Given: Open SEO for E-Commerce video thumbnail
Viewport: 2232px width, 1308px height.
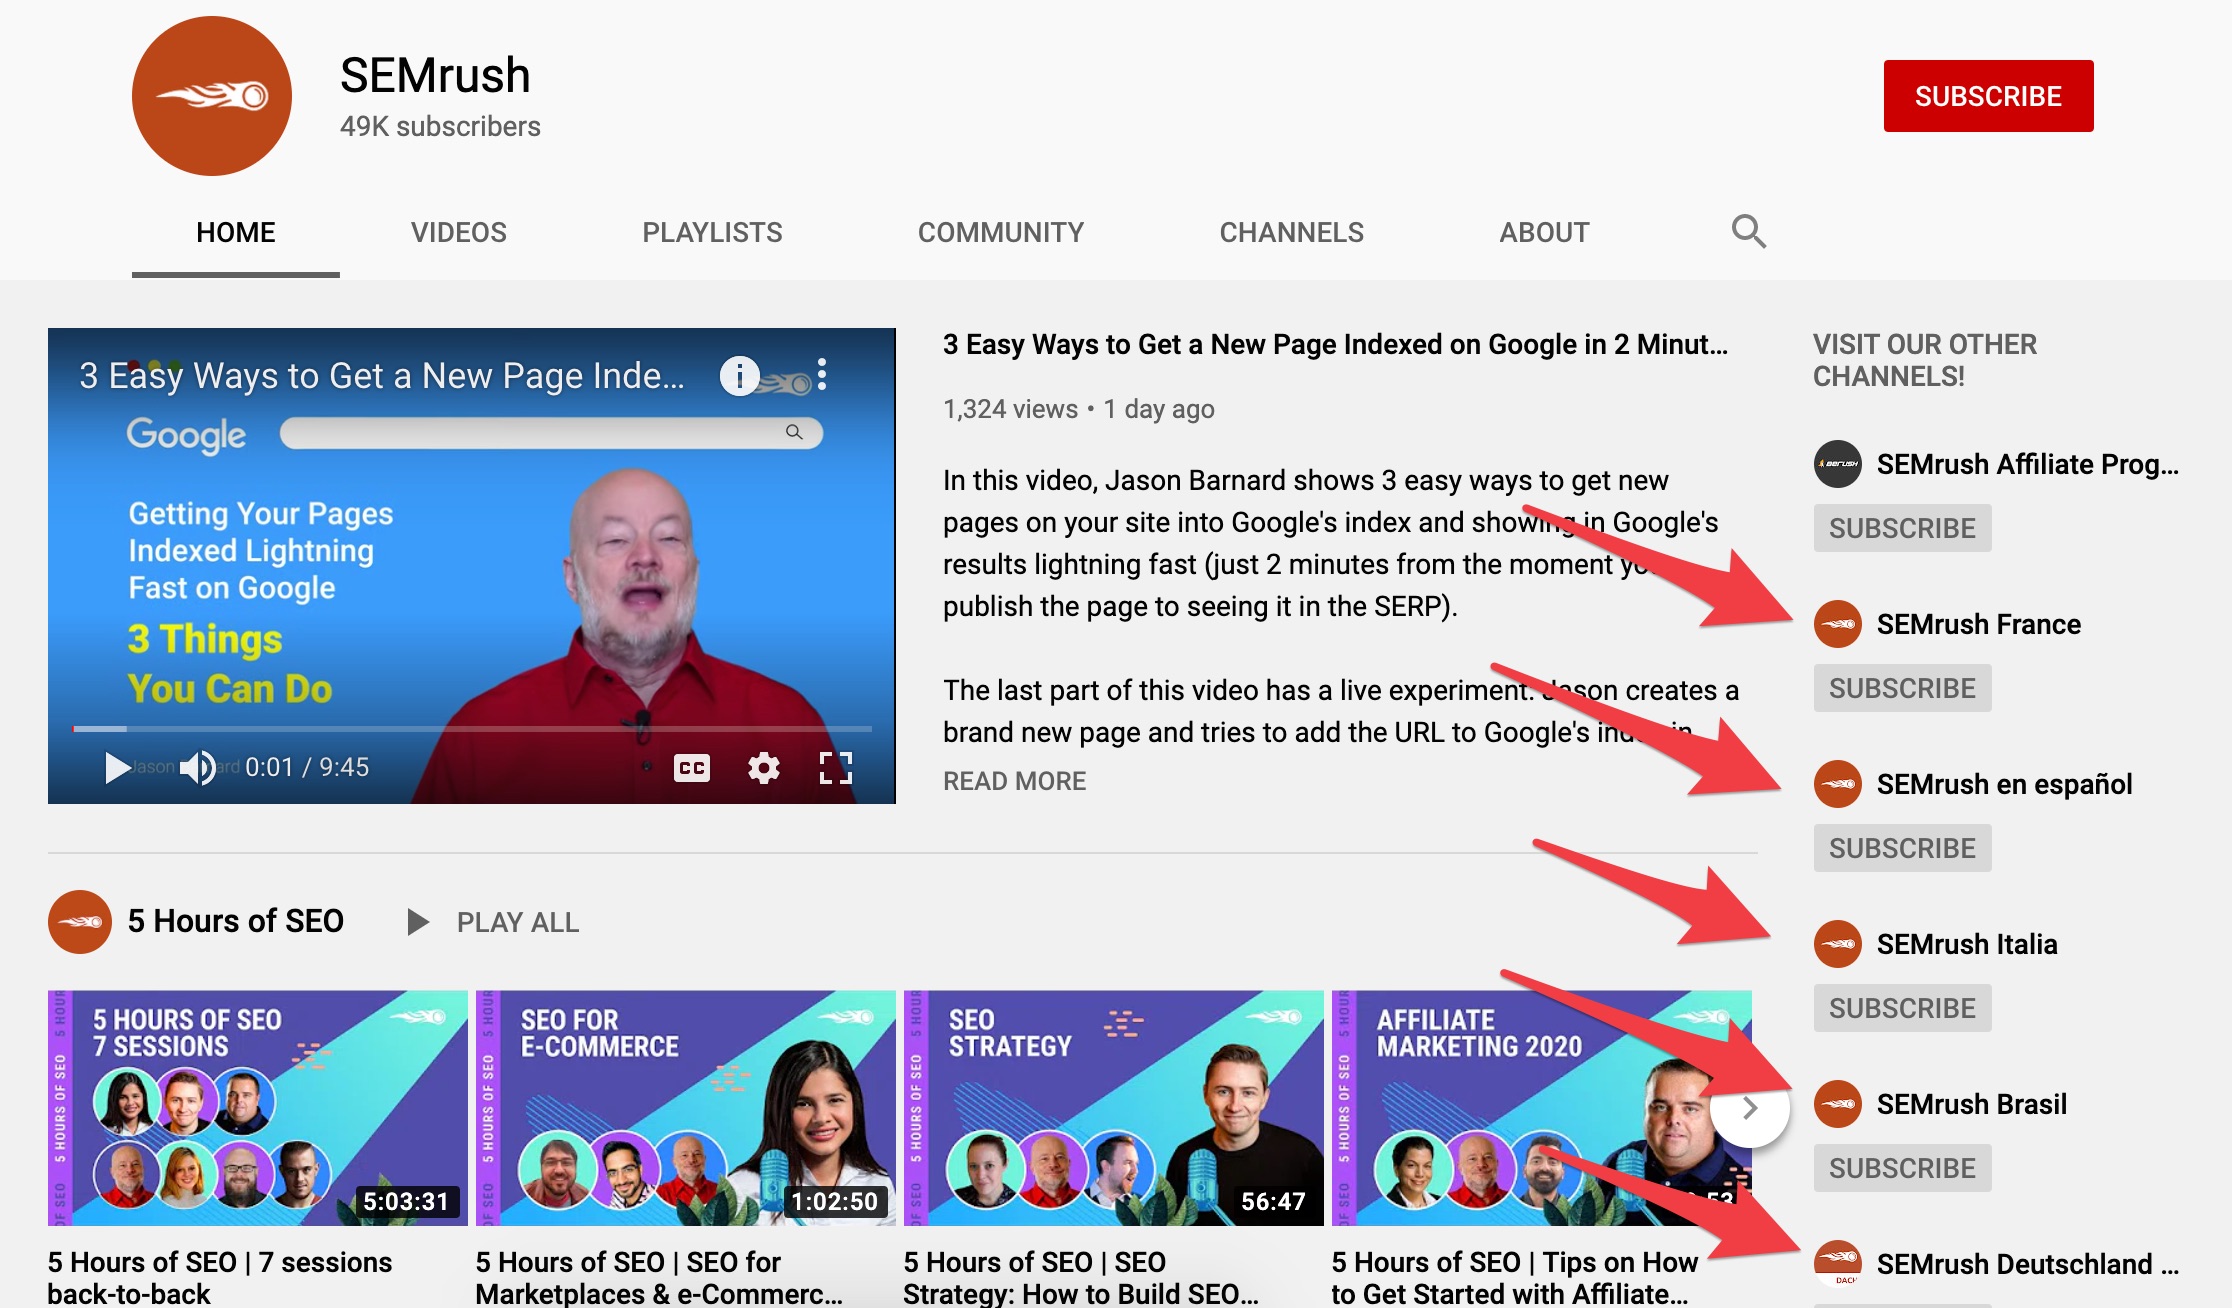Looking at the screenshot, I should (686, 1108).
